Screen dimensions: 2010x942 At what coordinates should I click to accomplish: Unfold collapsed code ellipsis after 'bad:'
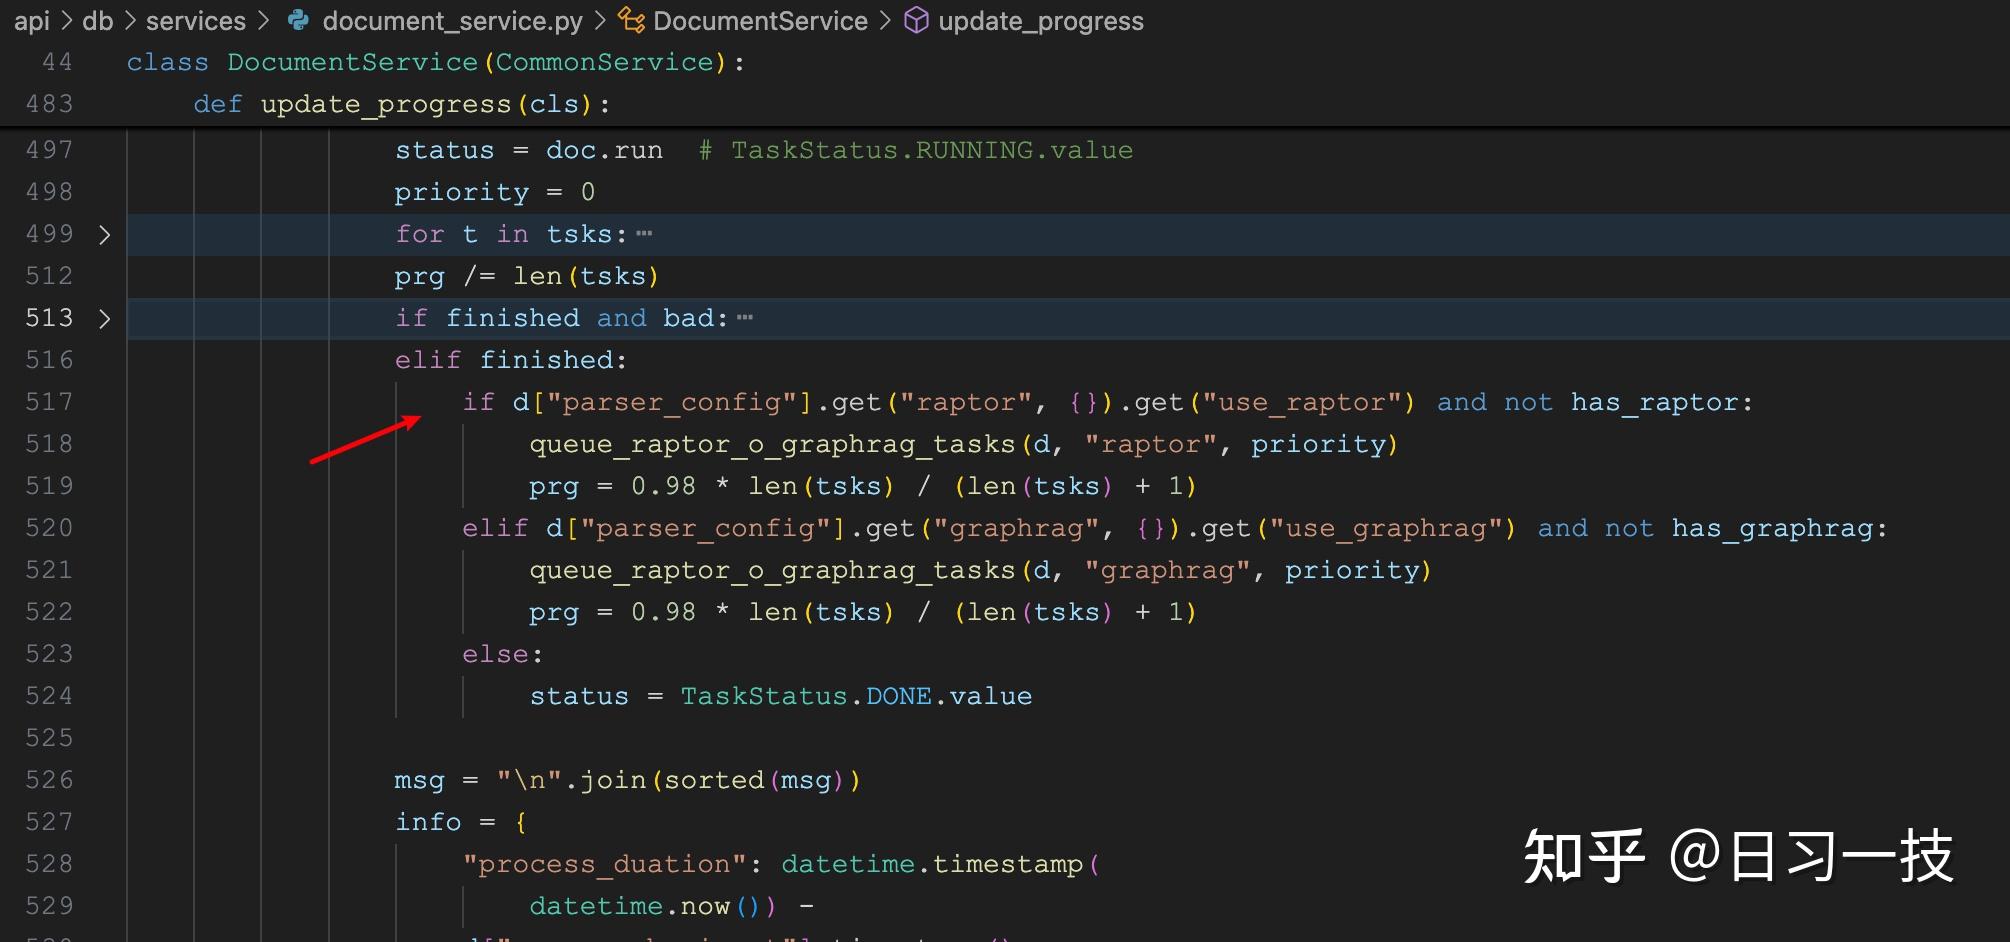pos(745,318)
